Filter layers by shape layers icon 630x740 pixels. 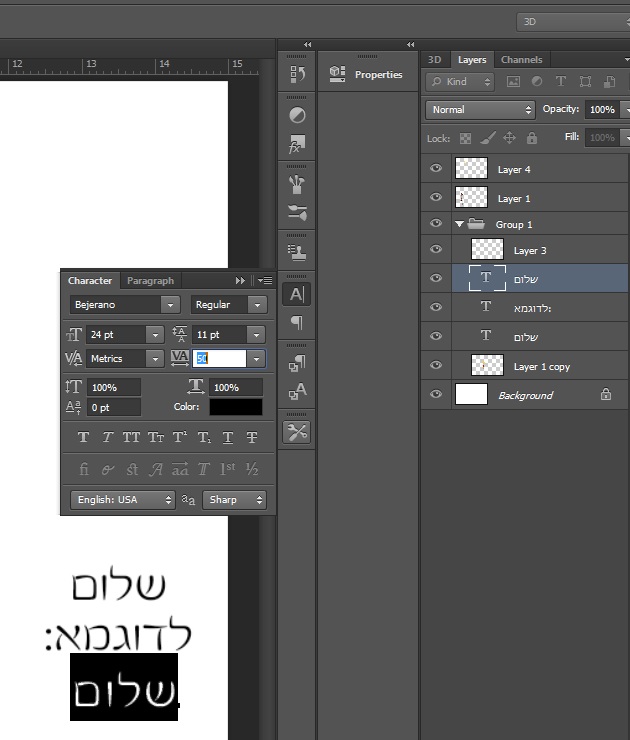(585, 82)
